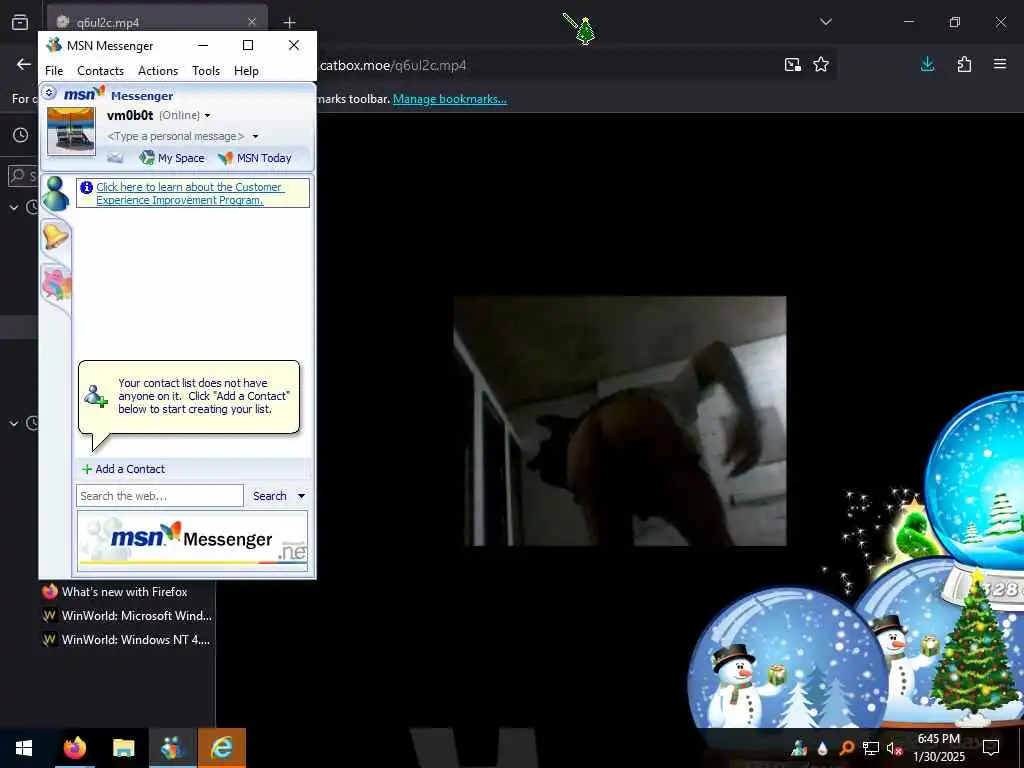
Task: Open Internet Explorer from the taskbar
Action: pos(222,748)
